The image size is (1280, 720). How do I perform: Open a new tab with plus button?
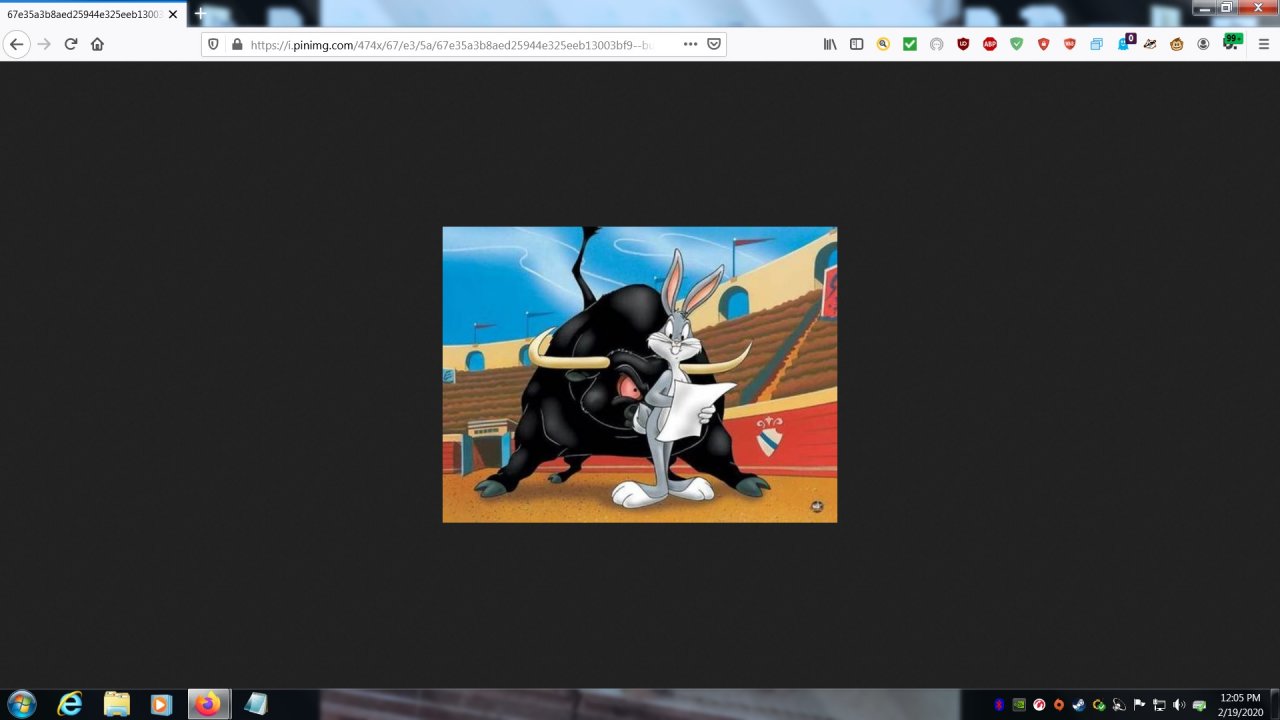(x=199, y=14)
